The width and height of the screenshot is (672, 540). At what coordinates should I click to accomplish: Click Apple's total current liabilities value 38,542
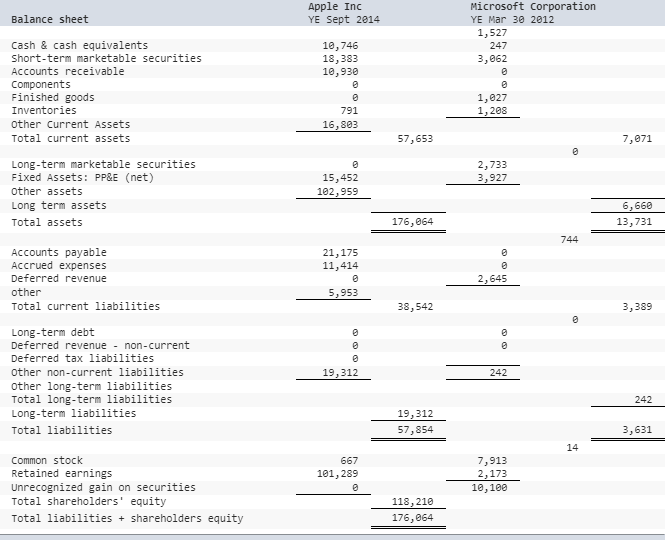[415, 306]
